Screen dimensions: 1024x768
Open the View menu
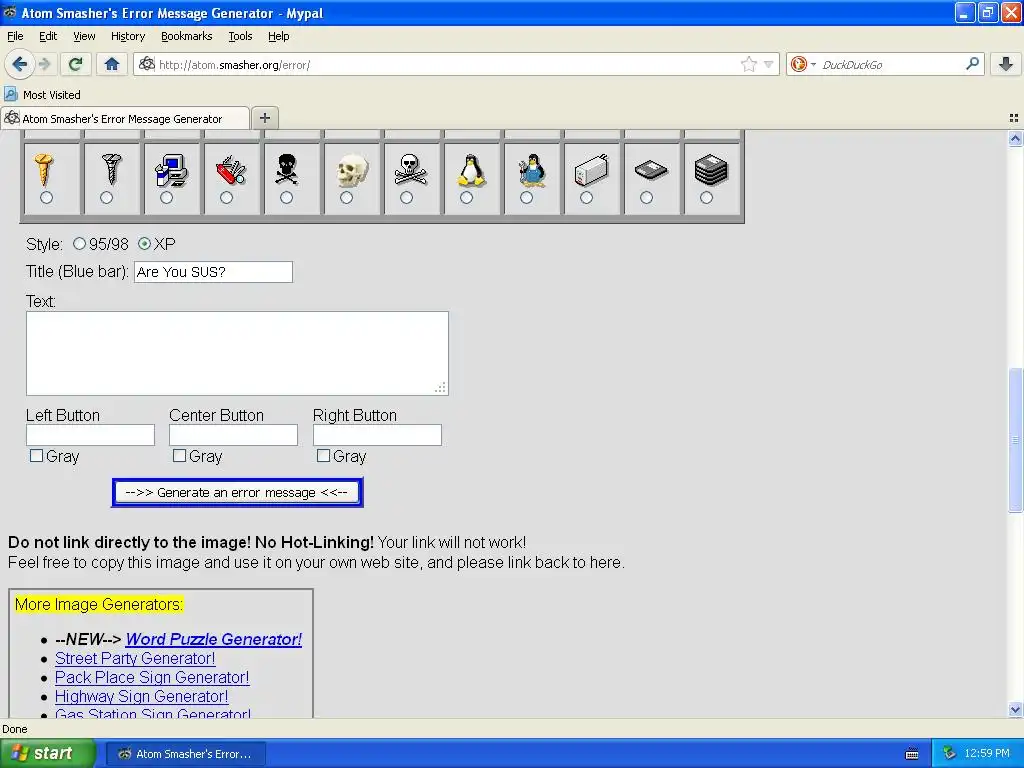pyautogui.click(x=84, y=36)
